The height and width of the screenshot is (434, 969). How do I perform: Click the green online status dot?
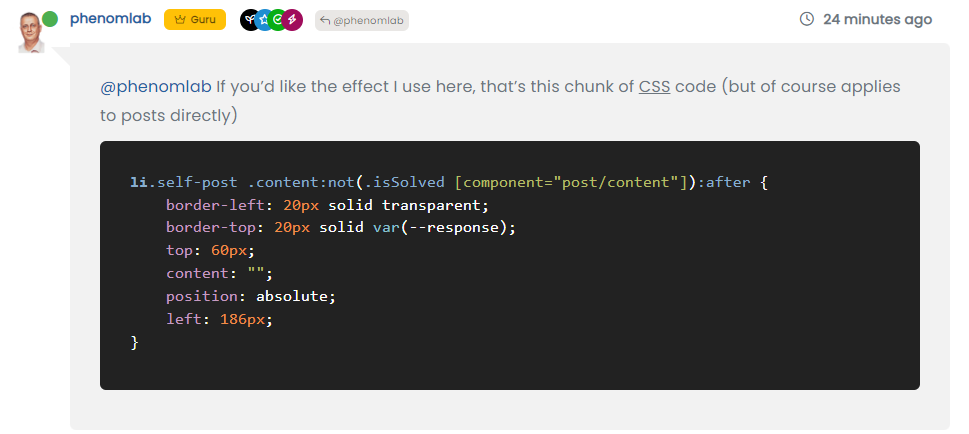(50, 19)
